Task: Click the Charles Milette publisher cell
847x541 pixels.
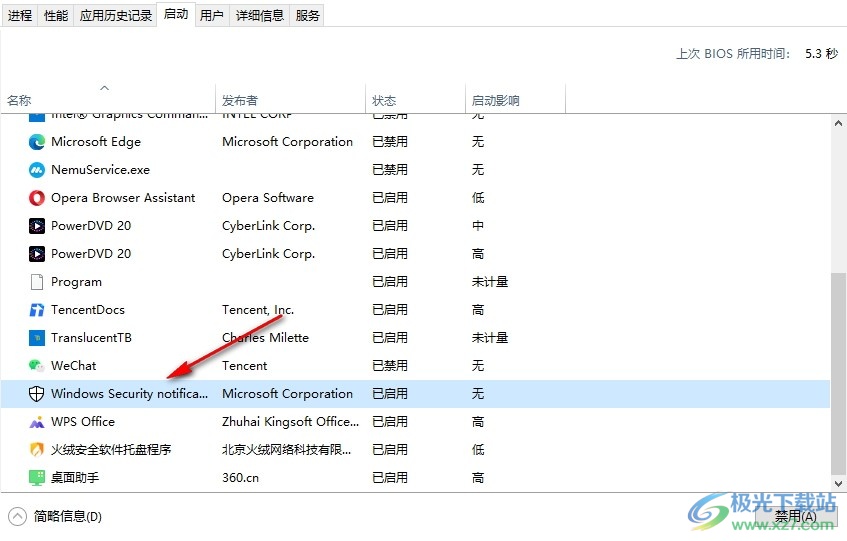Action: (265, 338)
